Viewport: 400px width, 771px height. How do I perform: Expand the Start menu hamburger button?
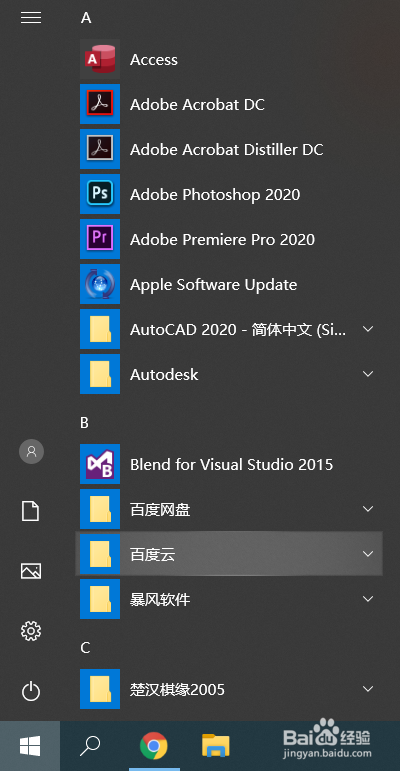31,18
